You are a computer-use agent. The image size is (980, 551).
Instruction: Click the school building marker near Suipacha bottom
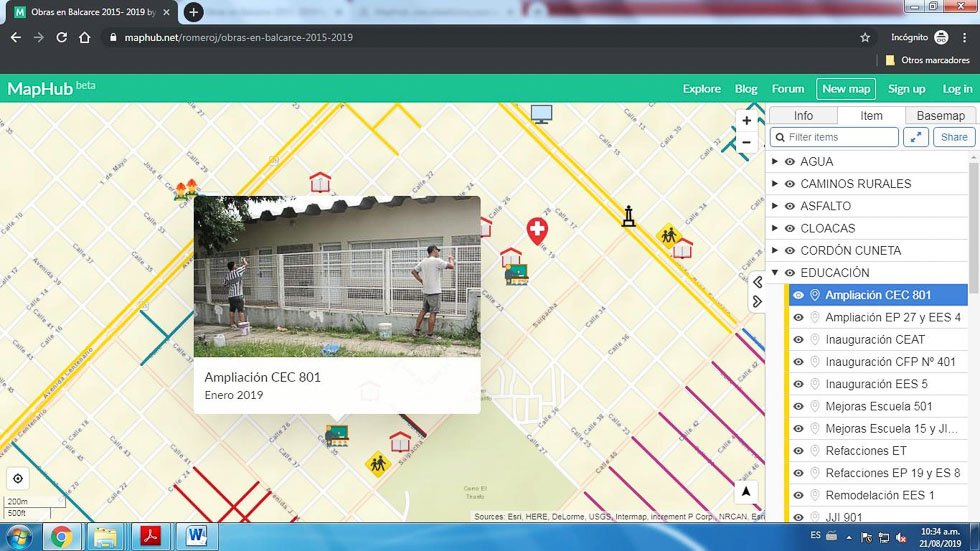click(x=400, y=442)
